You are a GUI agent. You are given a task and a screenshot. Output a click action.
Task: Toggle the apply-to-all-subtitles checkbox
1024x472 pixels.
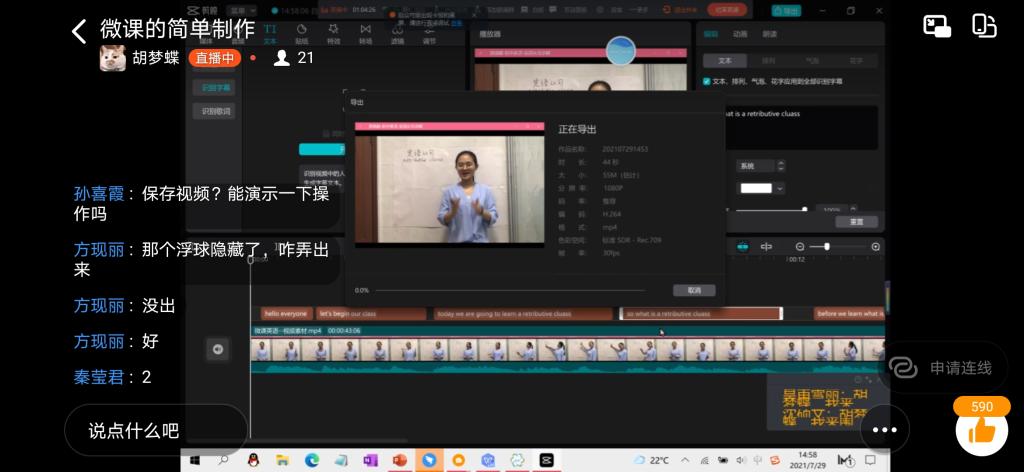click(x=707, y=81)
